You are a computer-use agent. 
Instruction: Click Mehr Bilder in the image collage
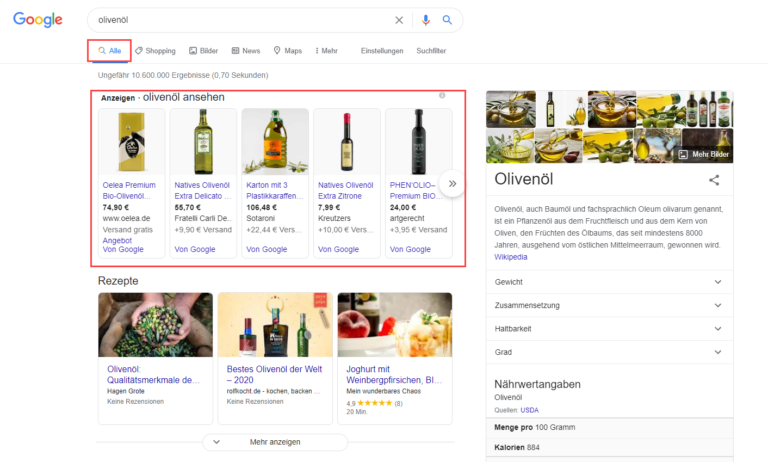point(705,154)
